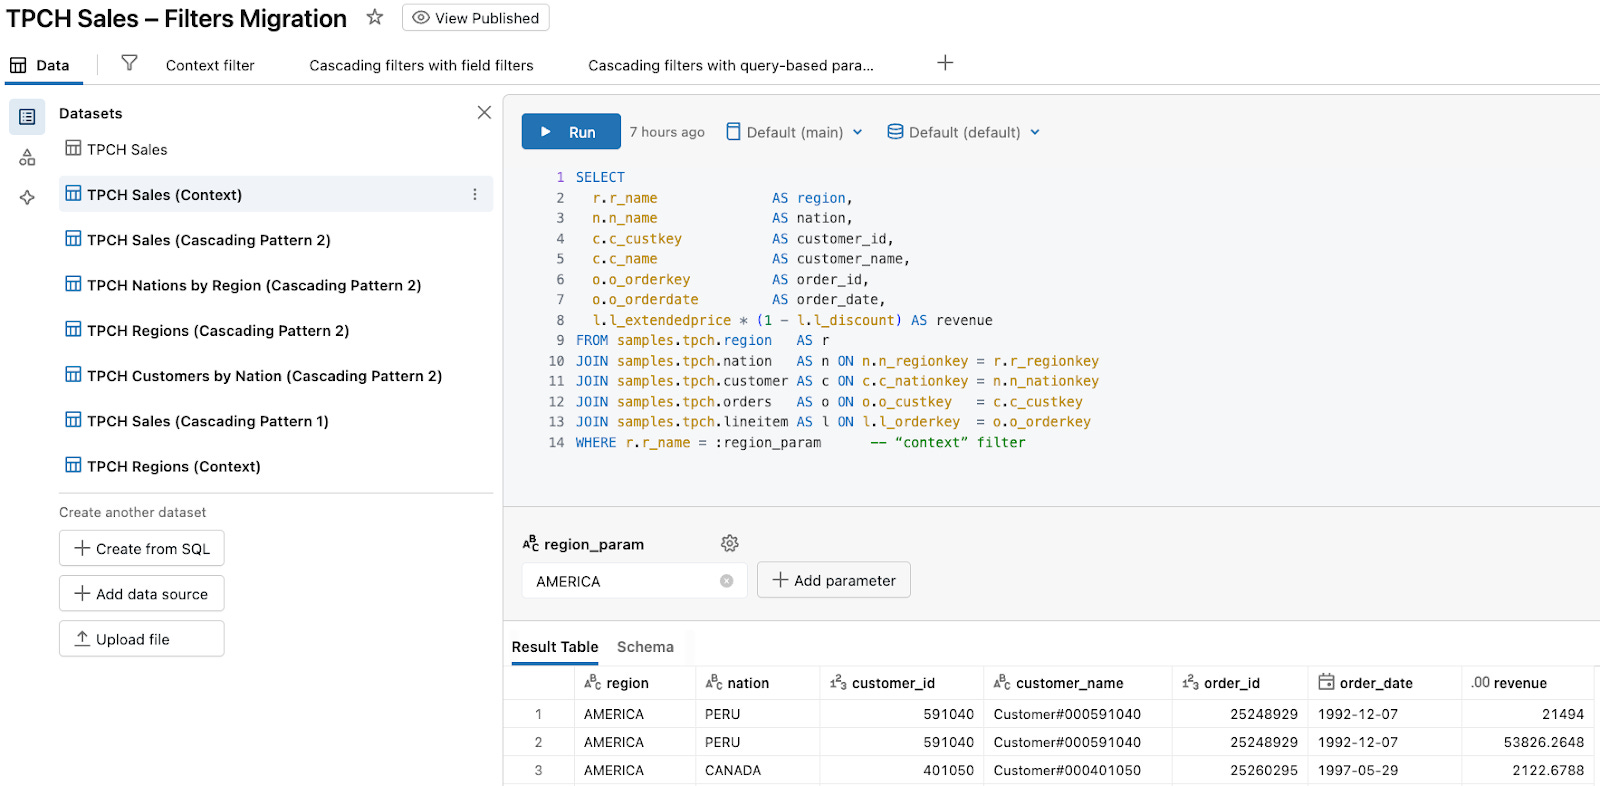
Task: Select TPCH Sales (Cascading Pattern 1) dataset
Action: (x=275, y=421)
